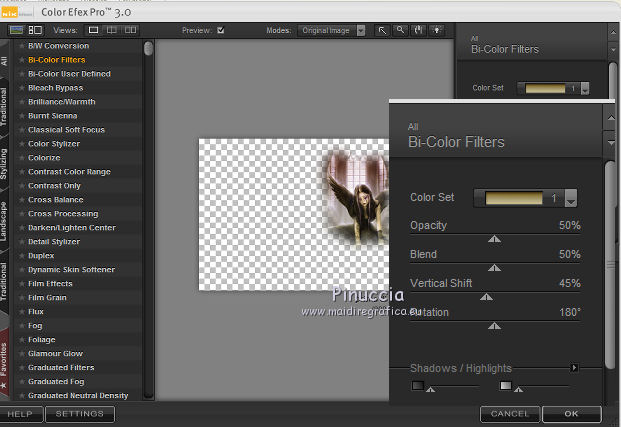
Task: Select Color Stylizer filter
Action: click(54, 144)
